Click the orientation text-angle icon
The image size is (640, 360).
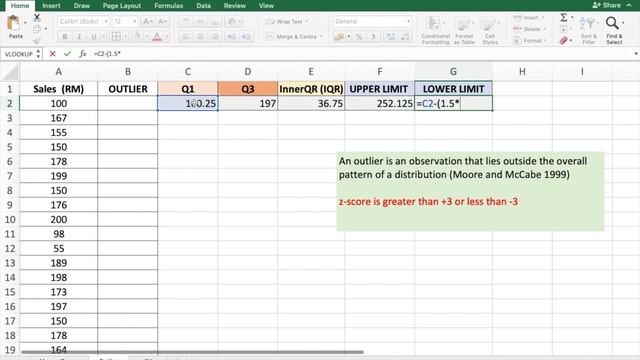(x=232, y=21)
